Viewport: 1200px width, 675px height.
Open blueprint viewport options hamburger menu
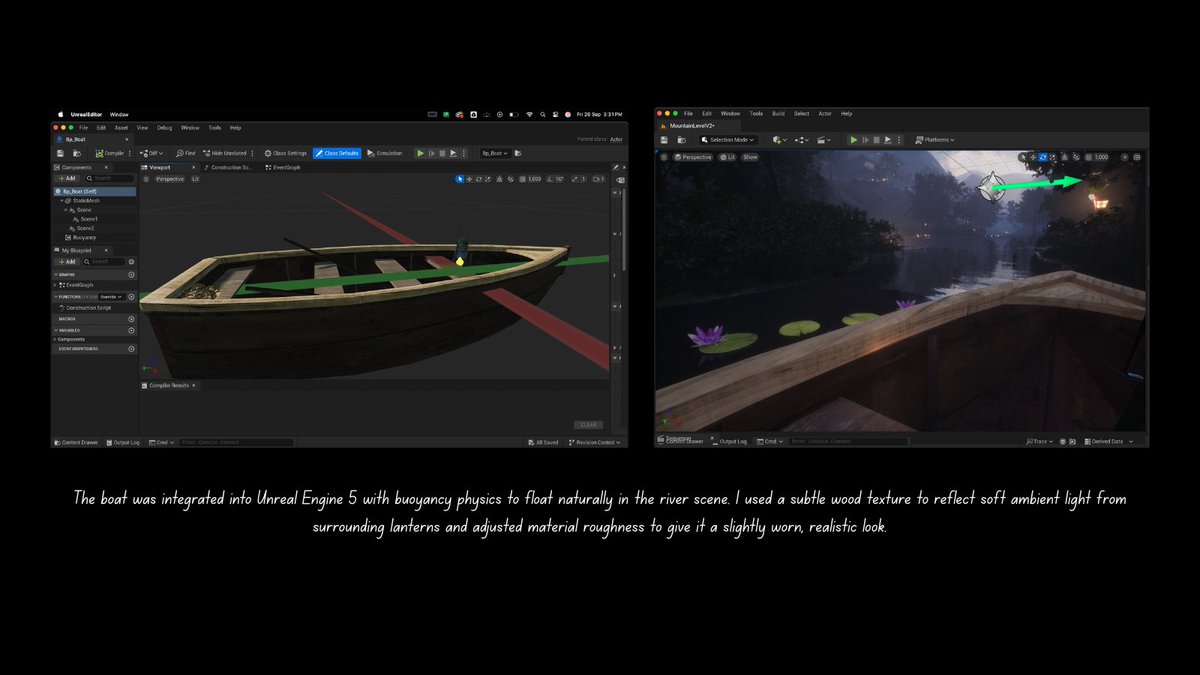pyautogui.click(x=146, y=179)
